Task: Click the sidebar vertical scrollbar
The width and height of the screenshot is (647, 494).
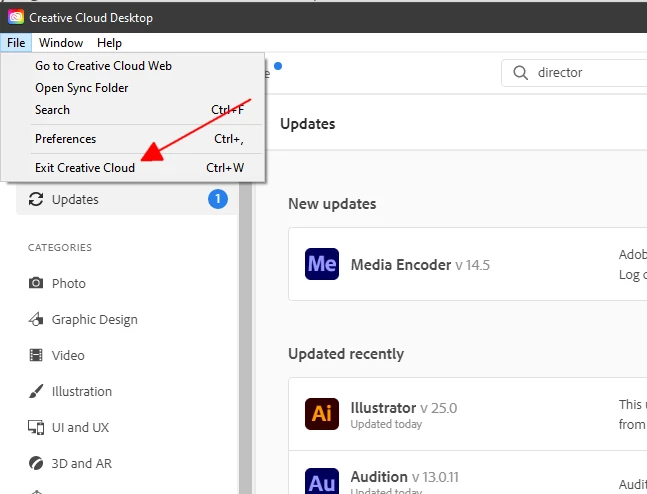Action: [x=245, y=338]
